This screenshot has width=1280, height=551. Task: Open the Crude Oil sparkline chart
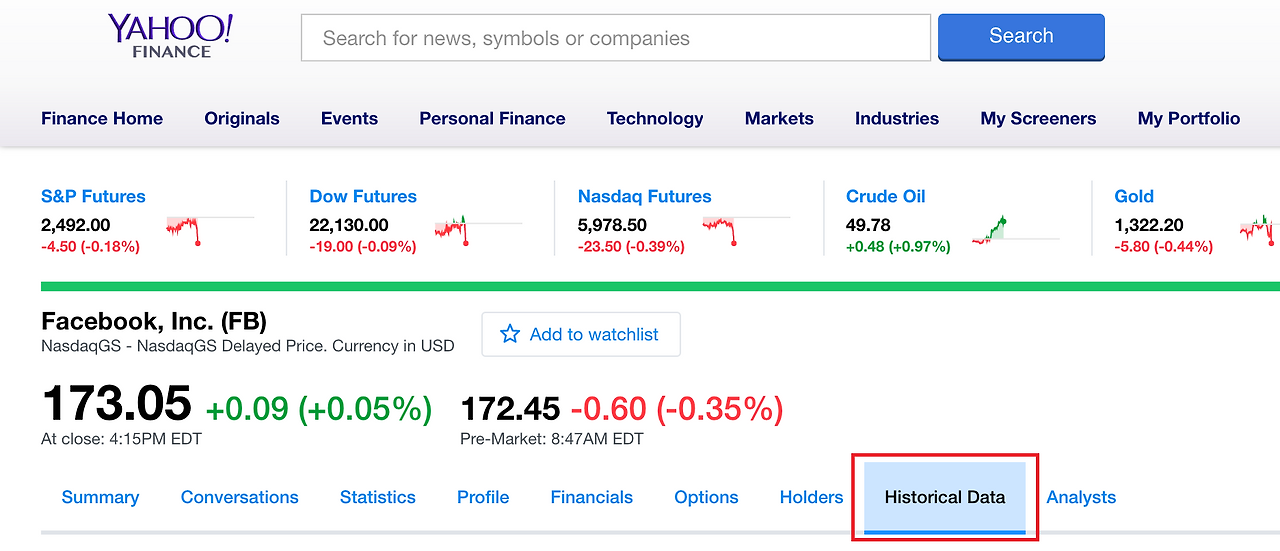pyautogui.click(x=990, y=231)
